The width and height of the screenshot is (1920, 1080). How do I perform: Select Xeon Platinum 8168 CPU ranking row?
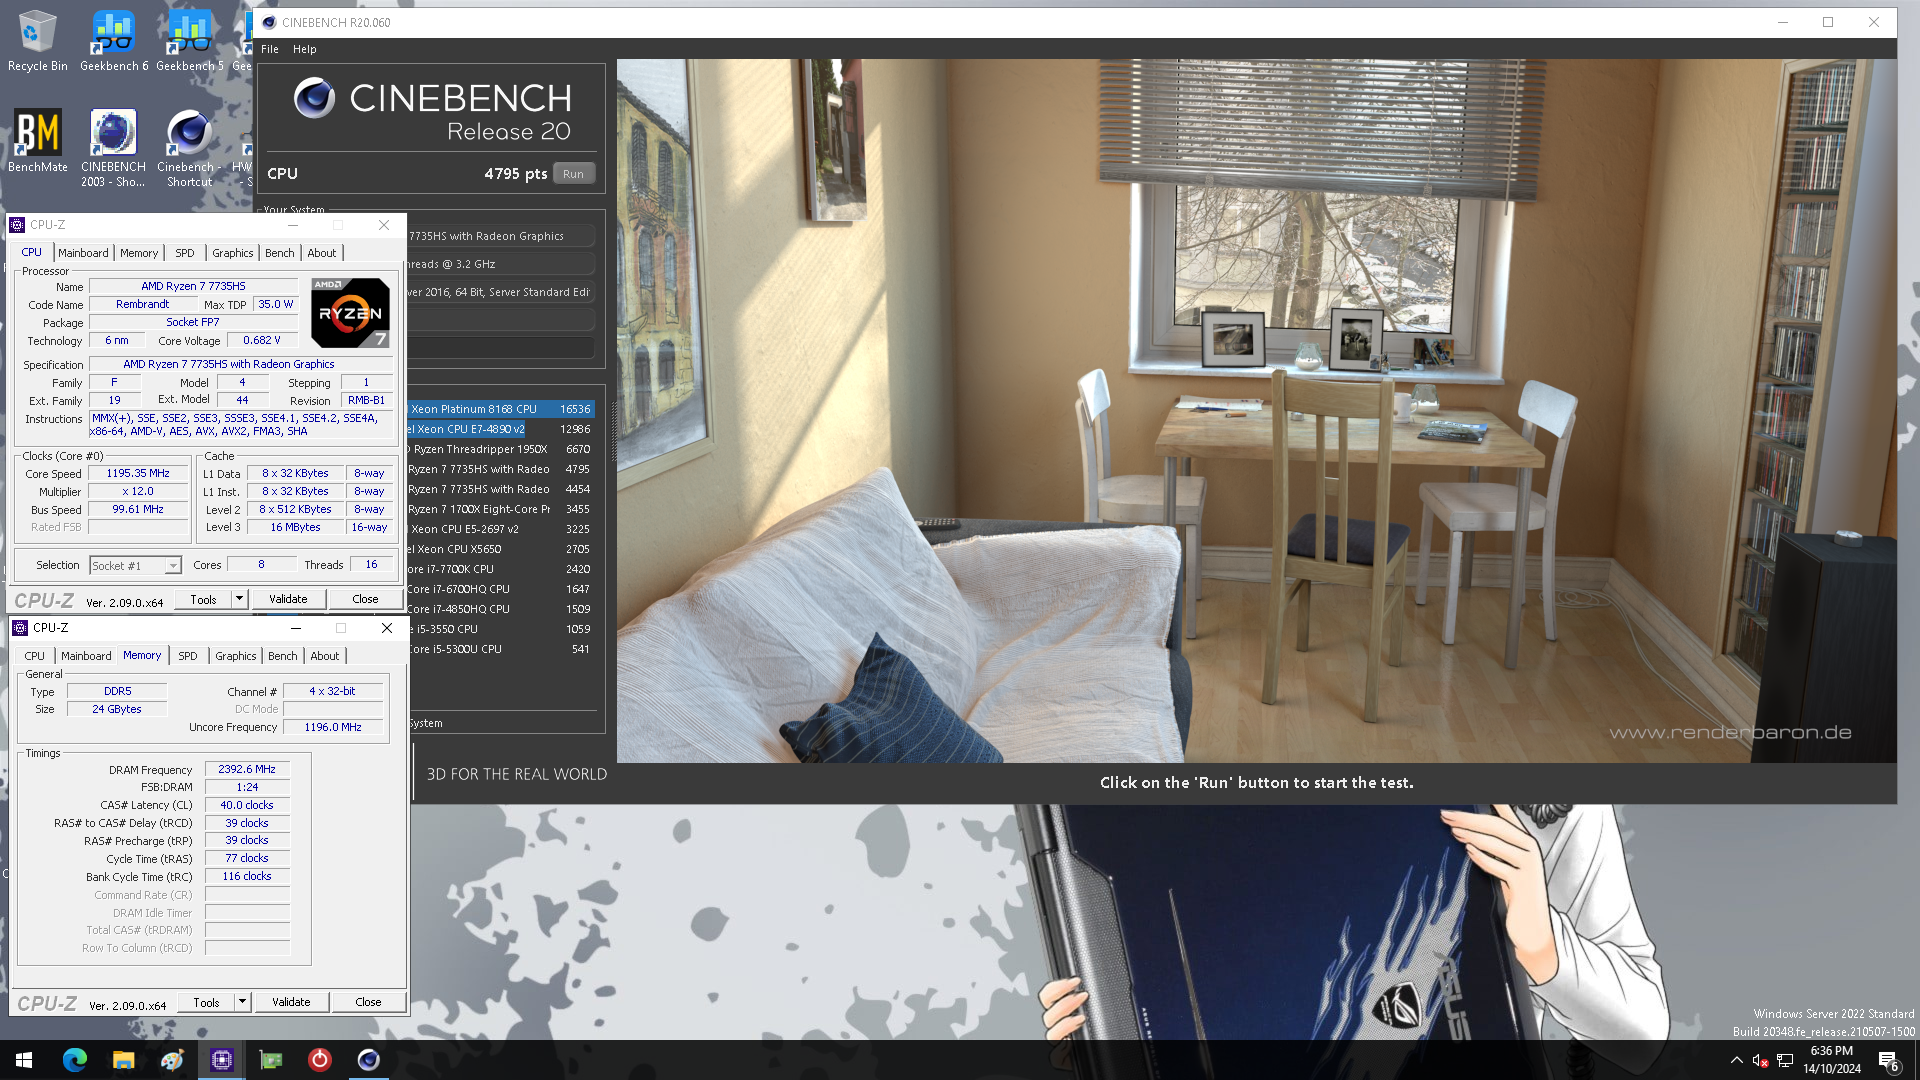500,409
